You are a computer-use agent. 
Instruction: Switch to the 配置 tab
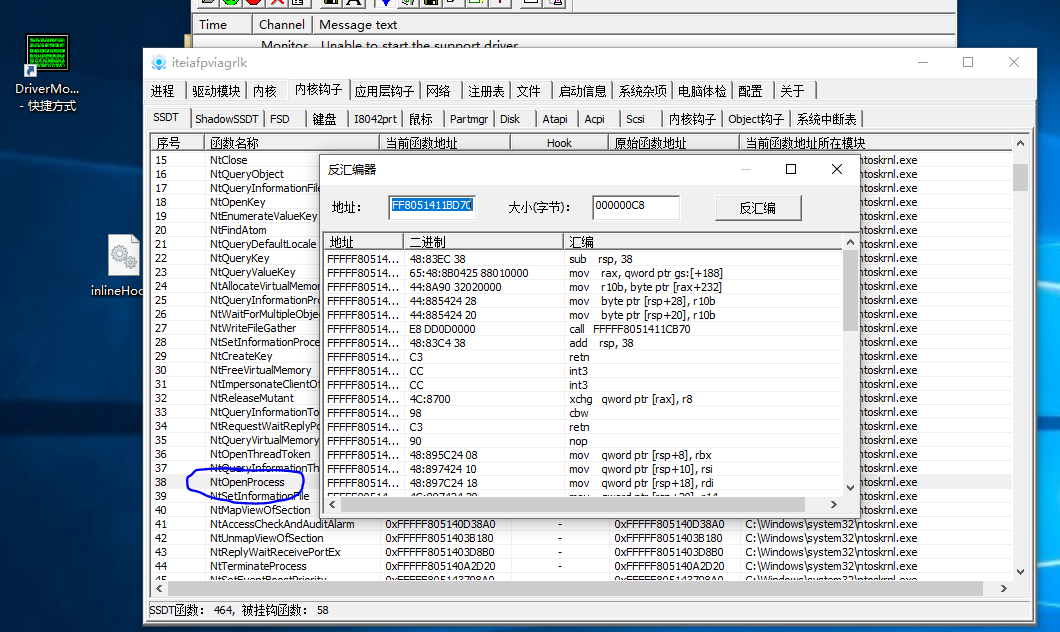751,90
